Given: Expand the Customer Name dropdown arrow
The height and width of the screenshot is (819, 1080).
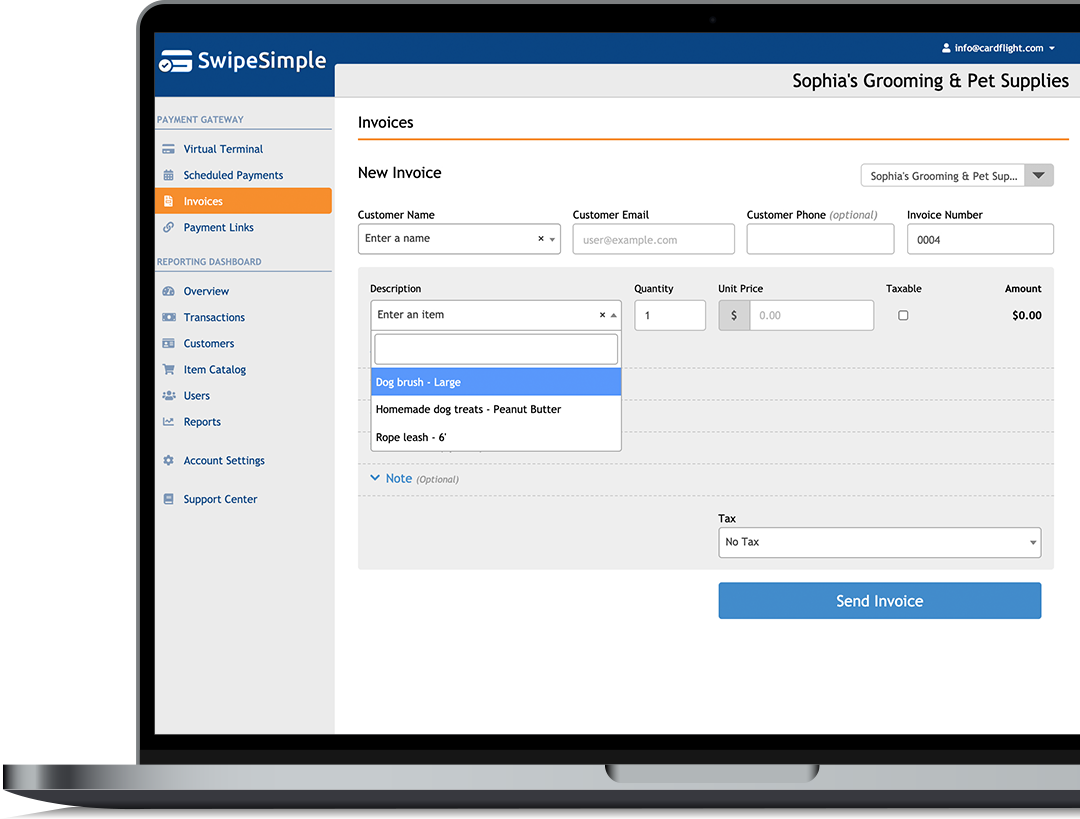Looking at the screenshot, I should [x=552, y=240].
